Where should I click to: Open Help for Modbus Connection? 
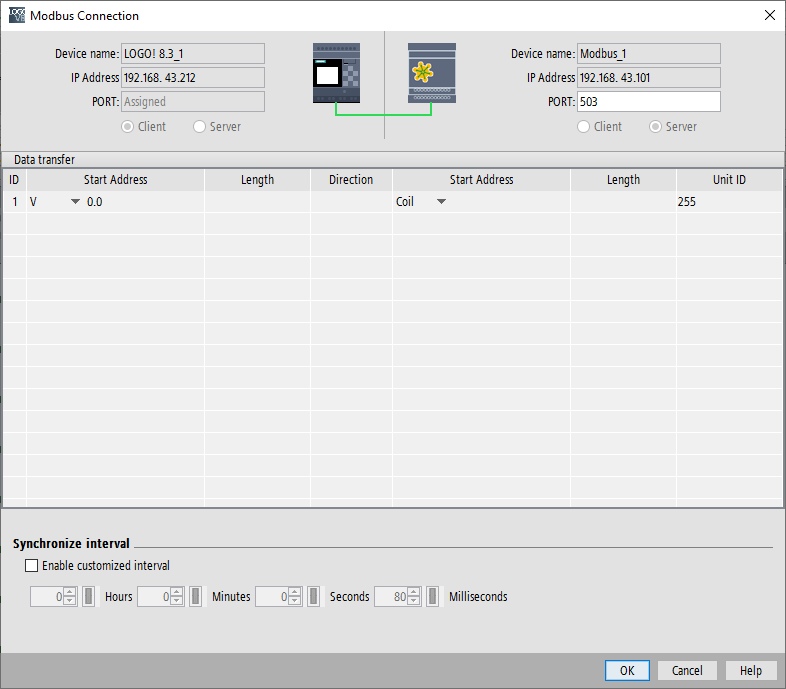[x=750, y=670]
